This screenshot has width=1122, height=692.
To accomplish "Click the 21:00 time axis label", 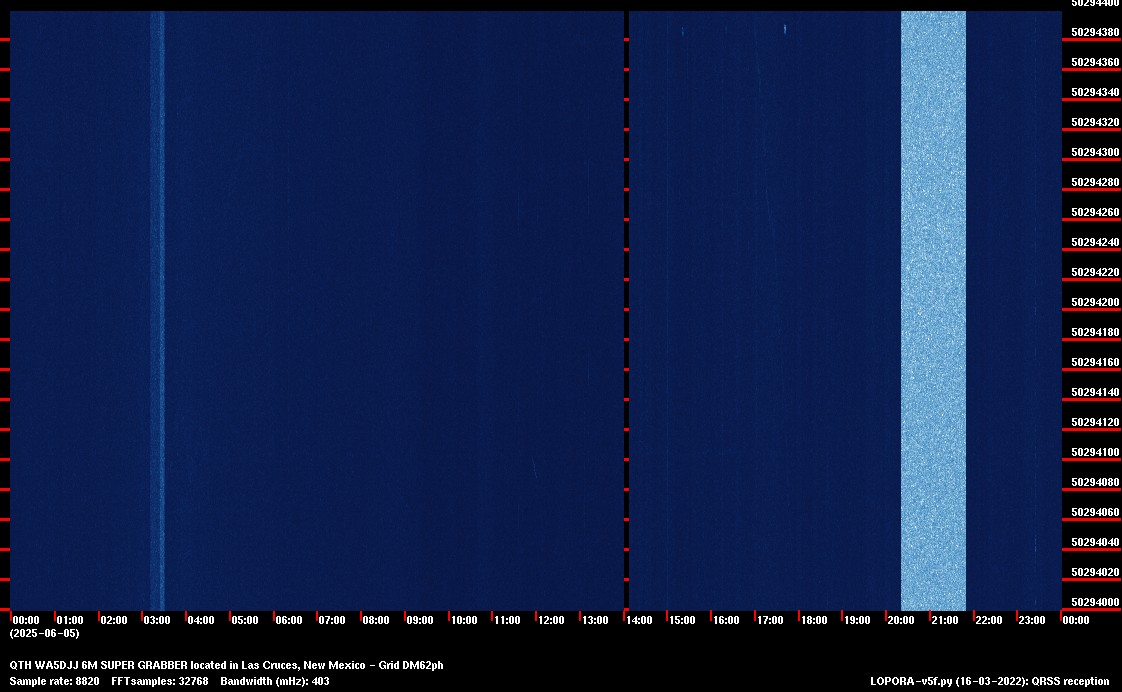I will coord(945,620).
